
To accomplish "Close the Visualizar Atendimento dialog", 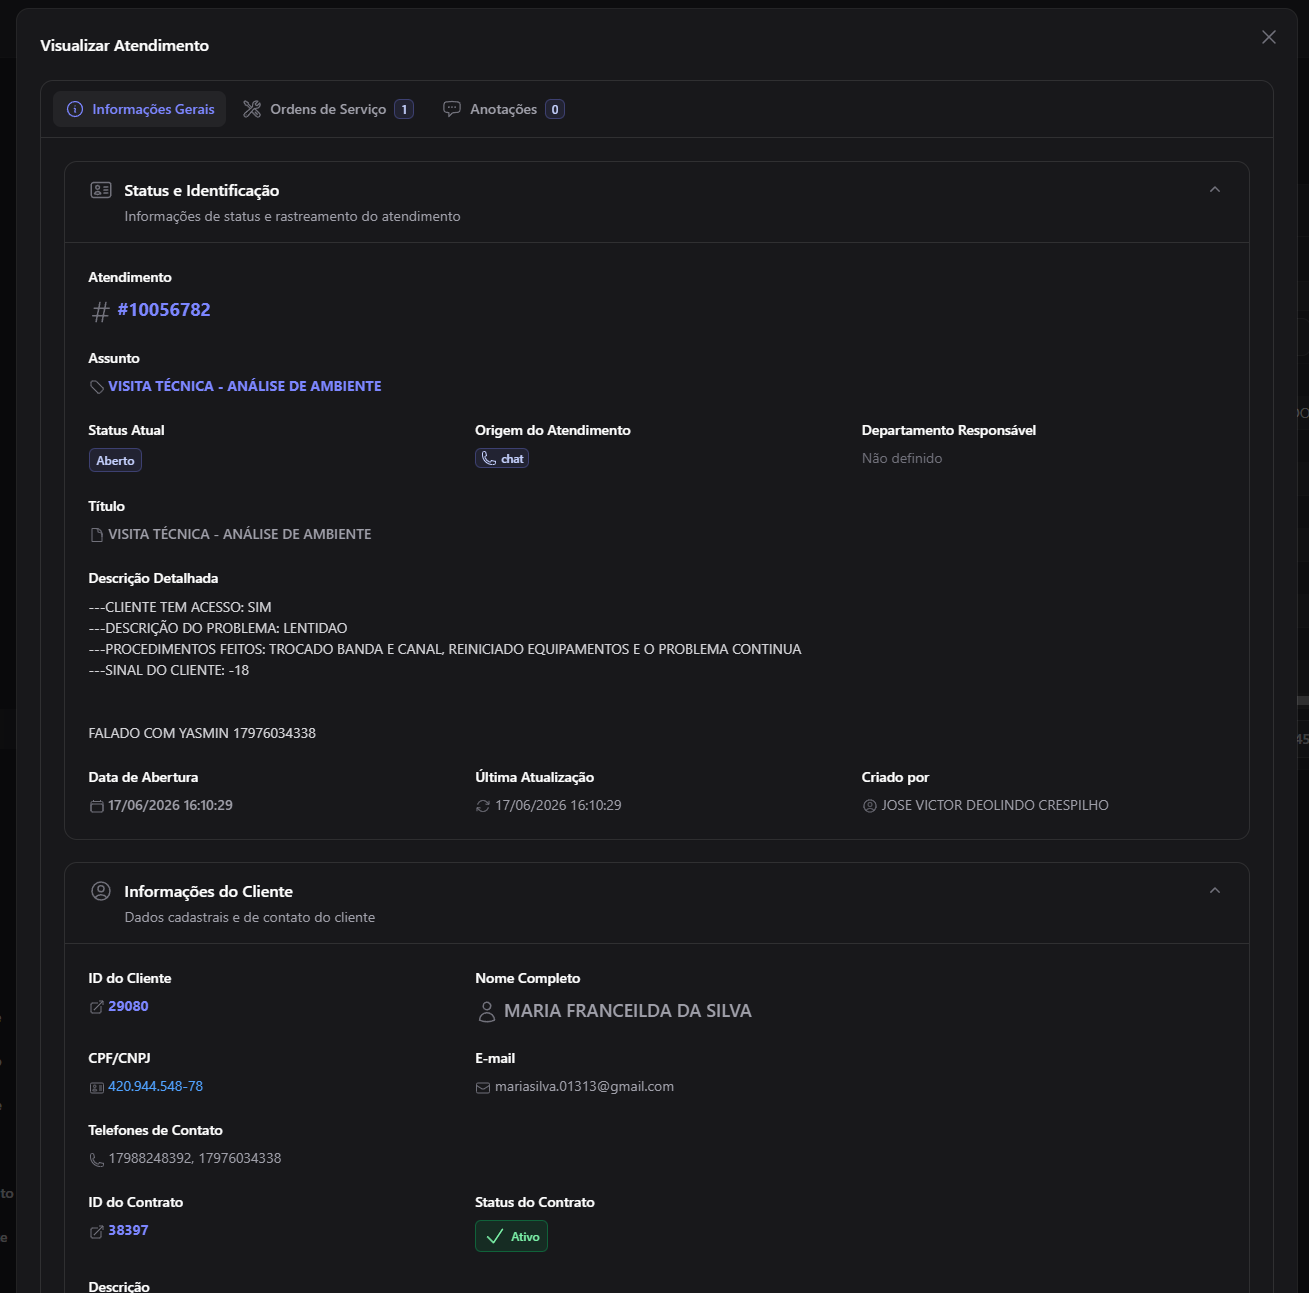I will click(x=1269, y=37).
